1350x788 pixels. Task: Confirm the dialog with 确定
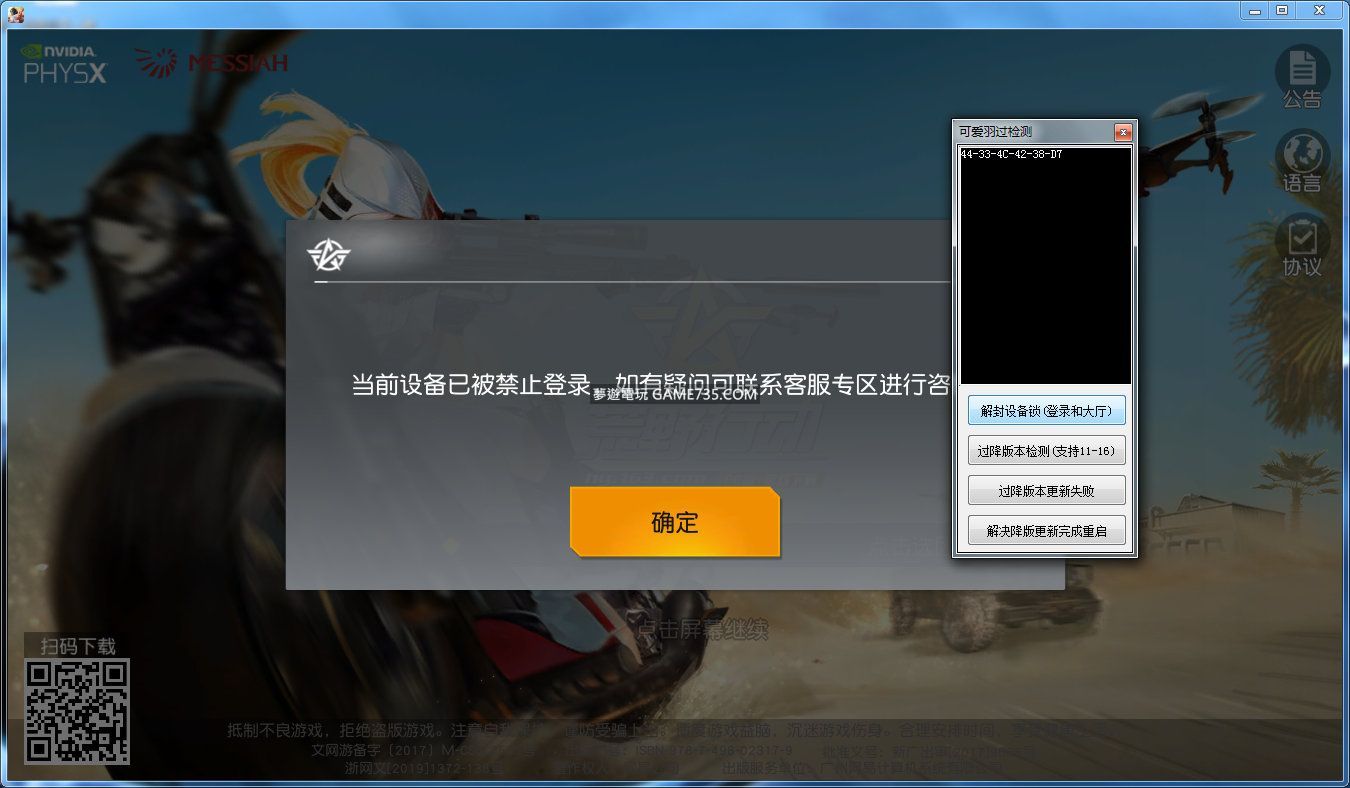(675, 522)
